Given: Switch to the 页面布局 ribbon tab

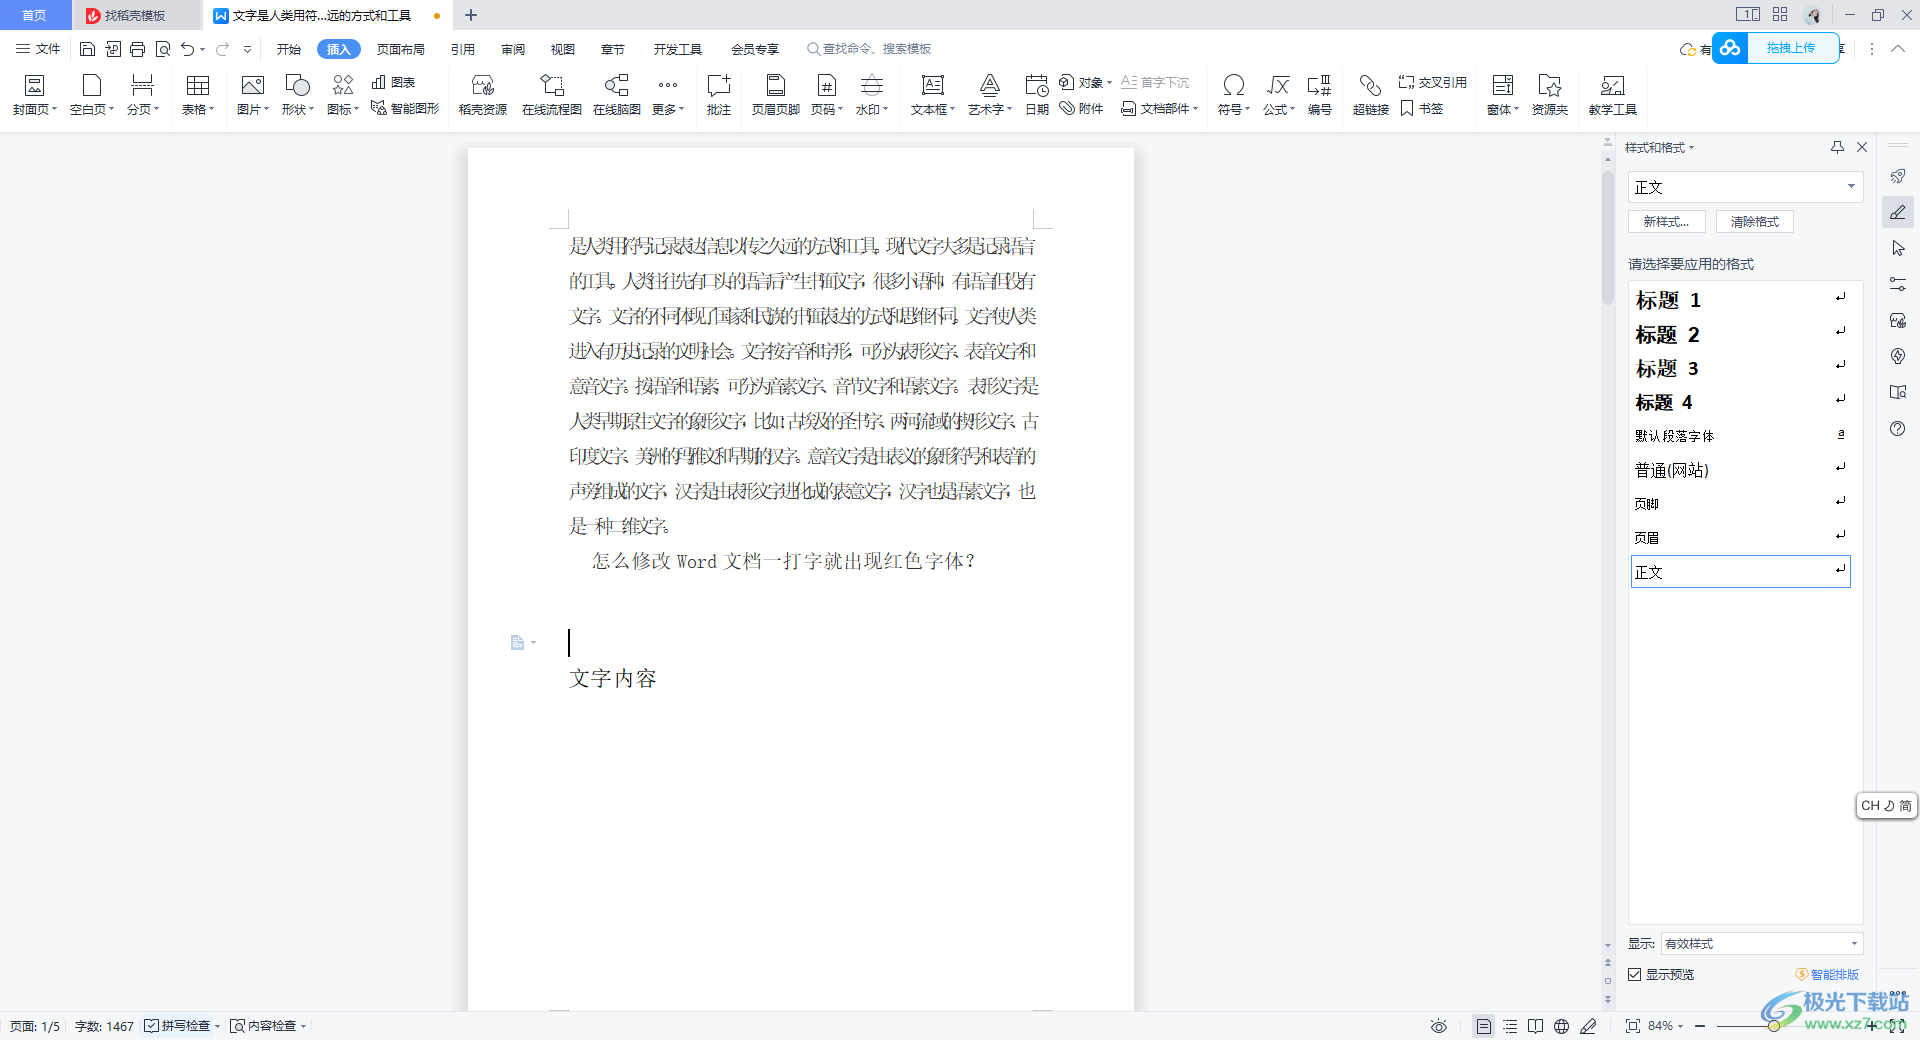Looking at the screenshot, I should point(401,49).
